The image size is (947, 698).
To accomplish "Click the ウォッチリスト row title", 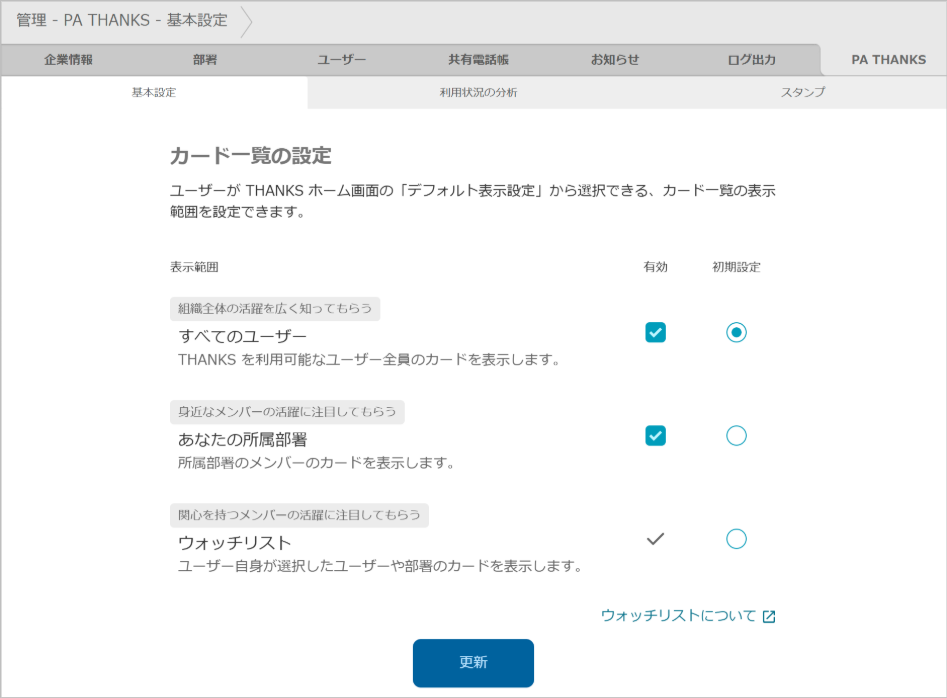I will (234, 542).
